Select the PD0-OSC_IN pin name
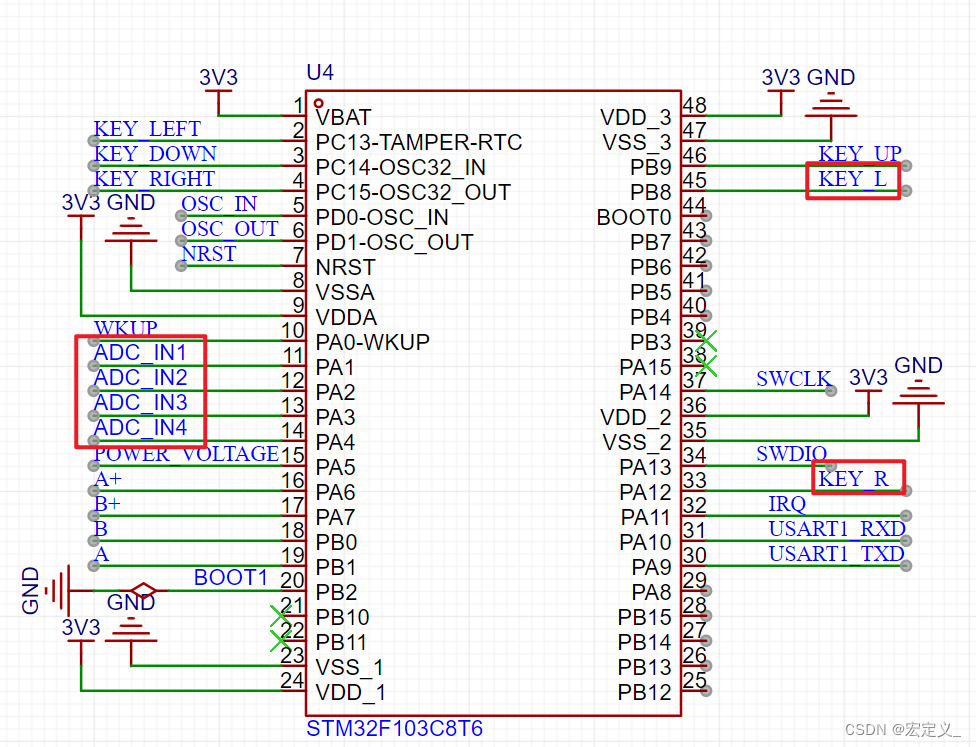 (x=382, y=217)
